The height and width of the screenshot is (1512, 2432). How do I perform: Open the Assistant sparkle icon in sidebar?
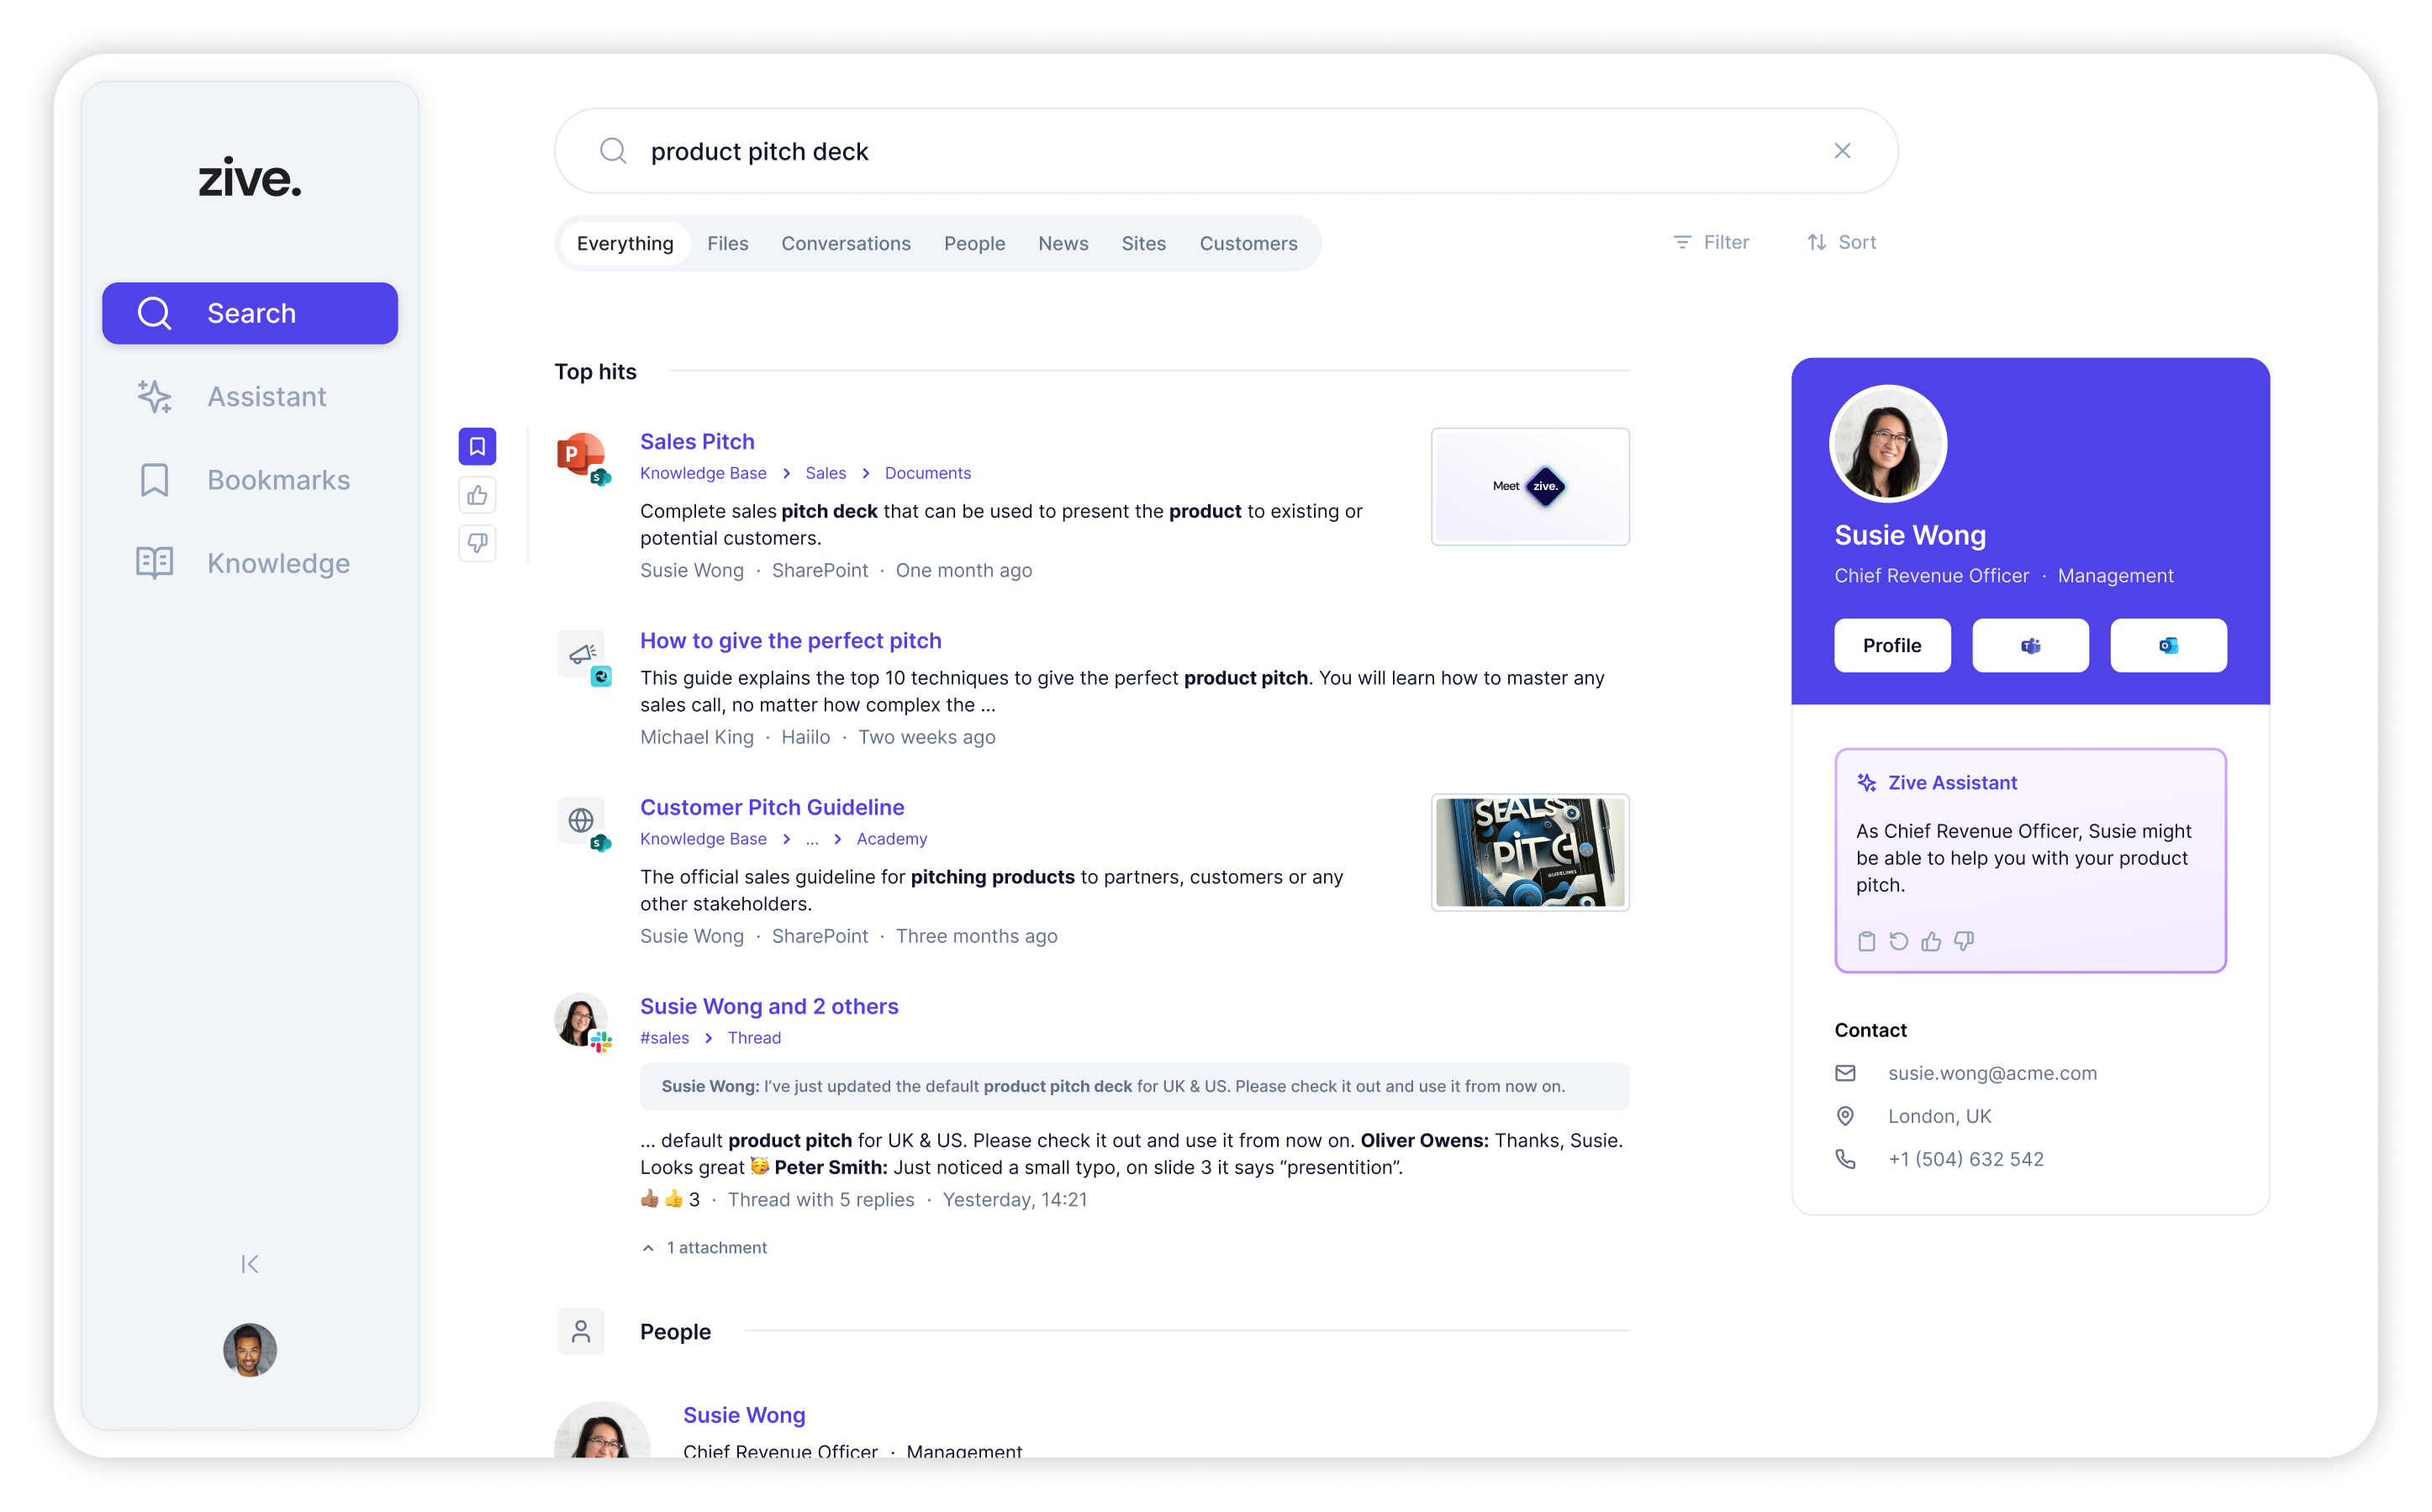154,396
